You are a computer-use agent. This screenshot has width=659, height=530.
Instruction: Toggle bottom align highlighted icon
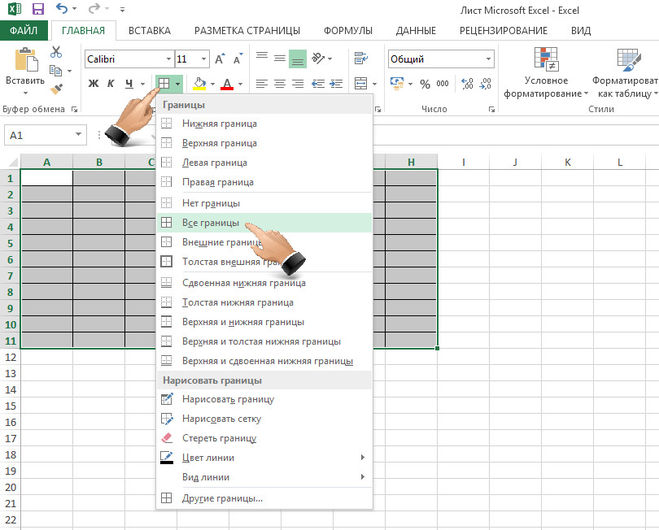(298, 59)
